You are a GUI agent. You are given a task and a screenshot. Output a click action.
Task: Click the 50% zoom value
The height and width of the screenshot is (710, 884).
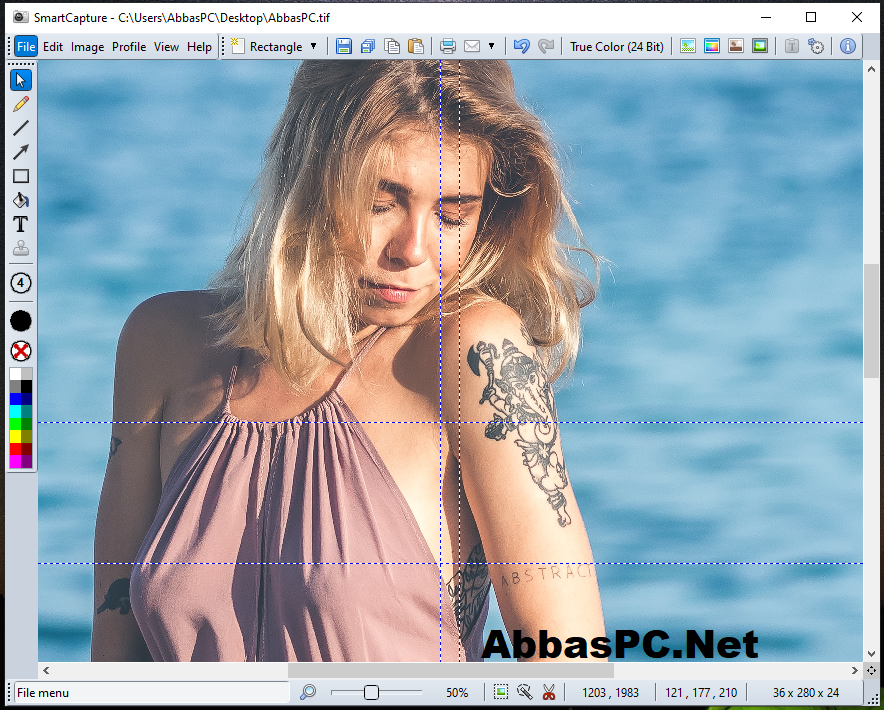click(457, 693)
